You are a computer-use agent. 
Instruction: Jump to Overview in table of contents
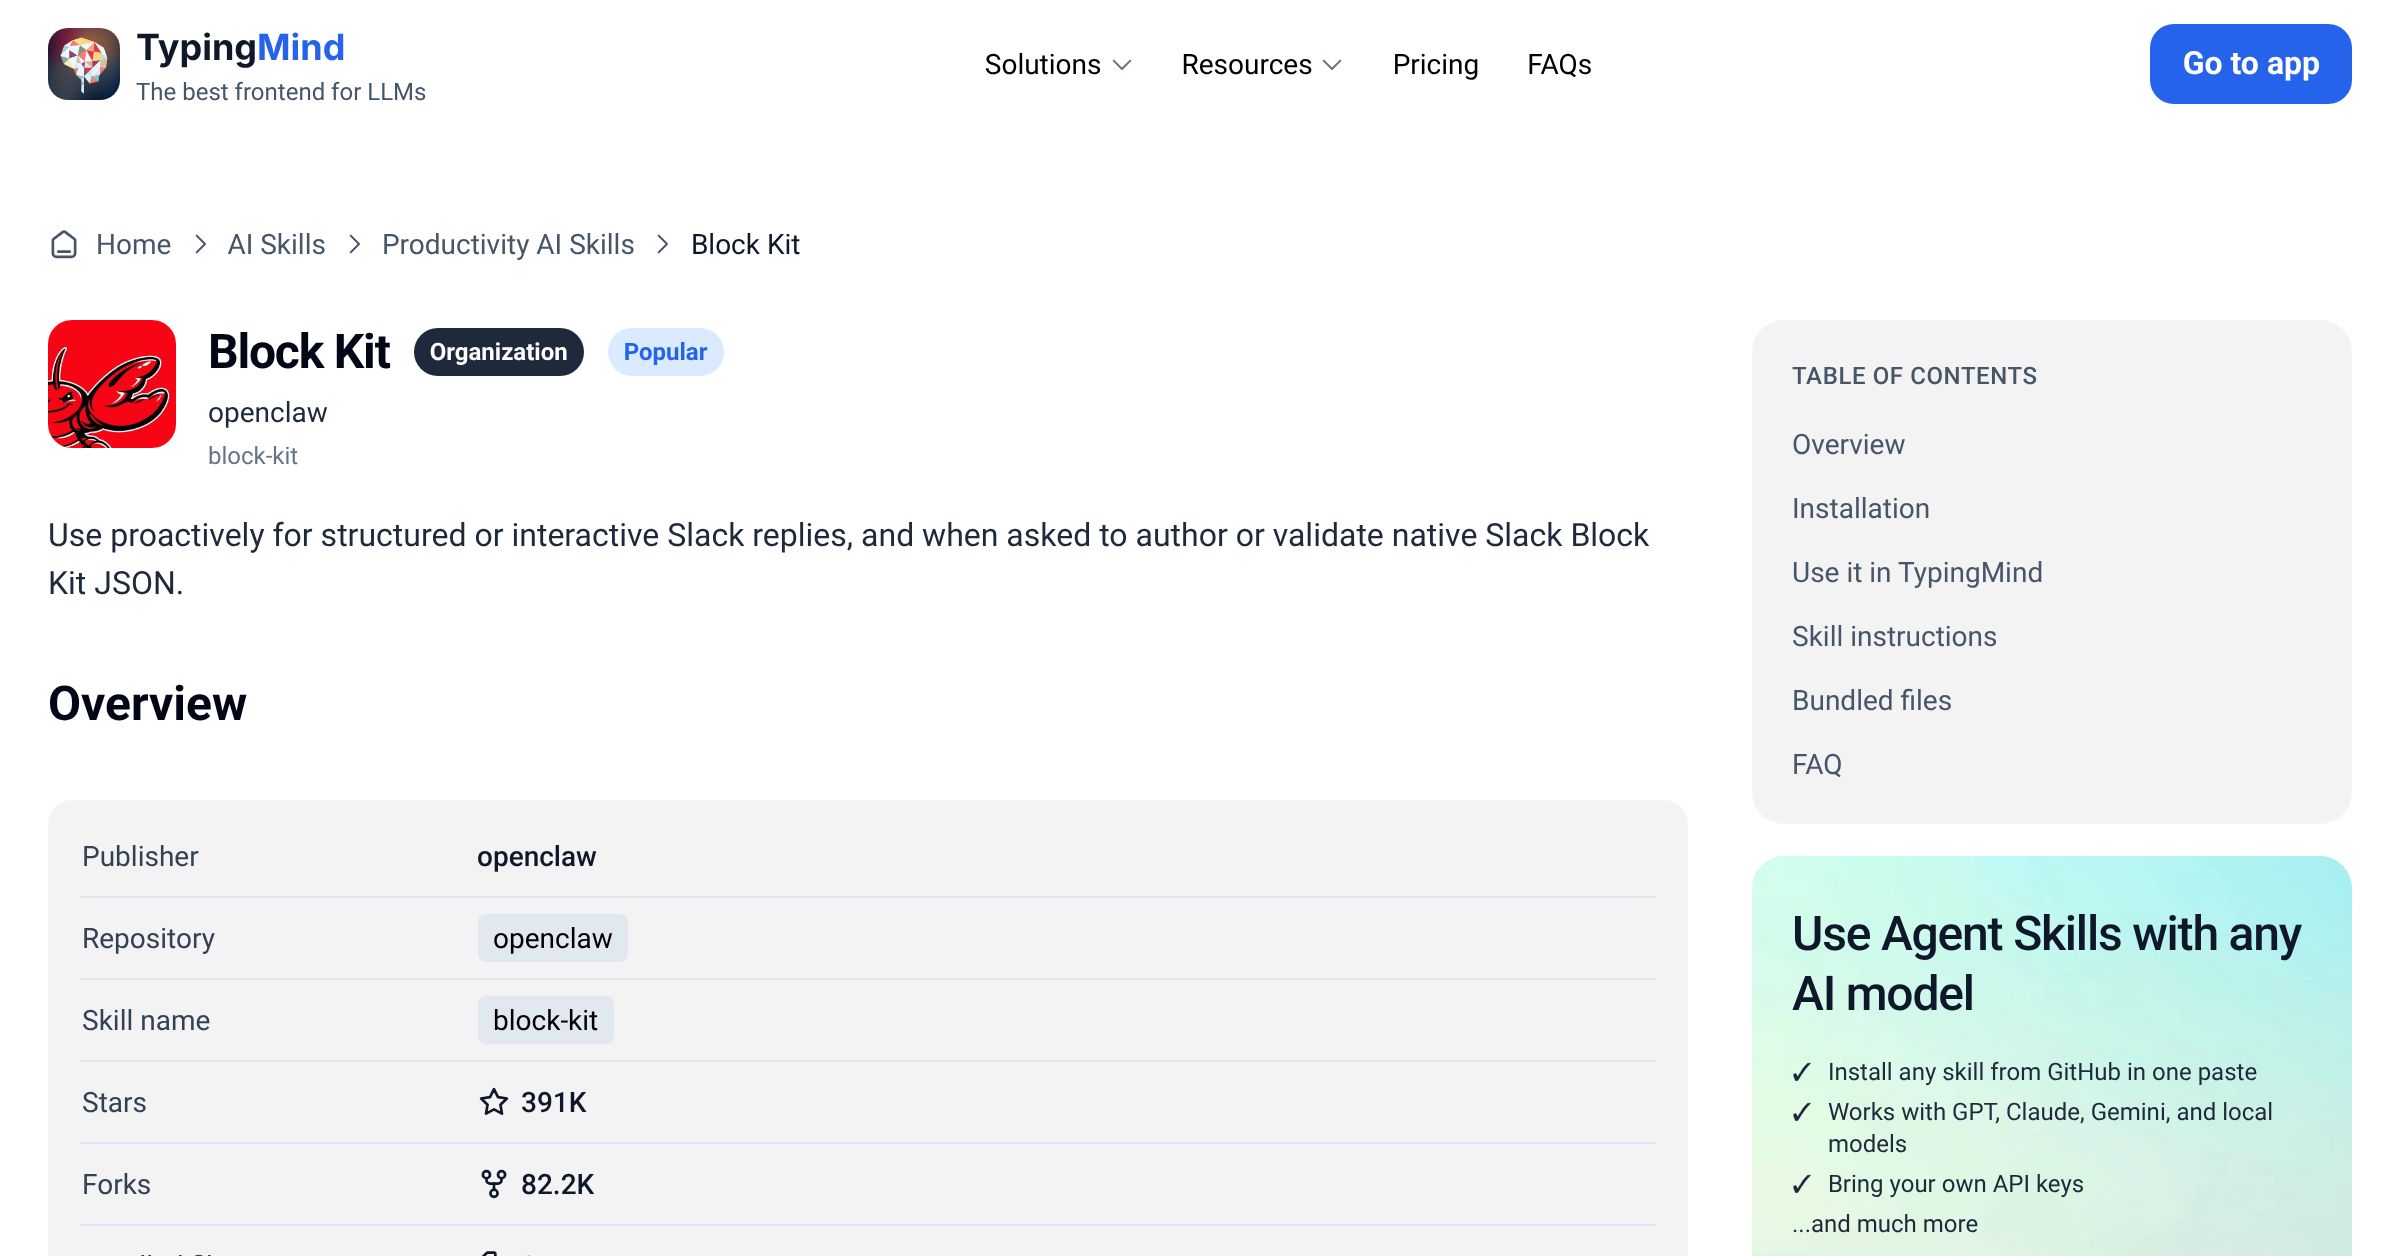click(x=1848, y=444)
